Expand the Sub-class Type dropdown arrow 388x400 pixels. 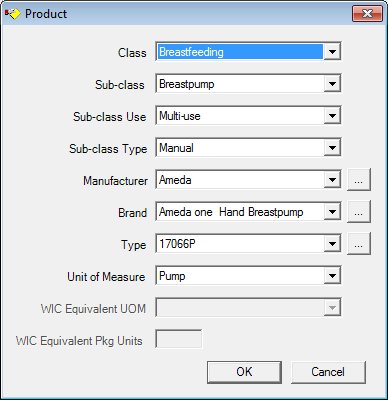(x=332, y=148)
